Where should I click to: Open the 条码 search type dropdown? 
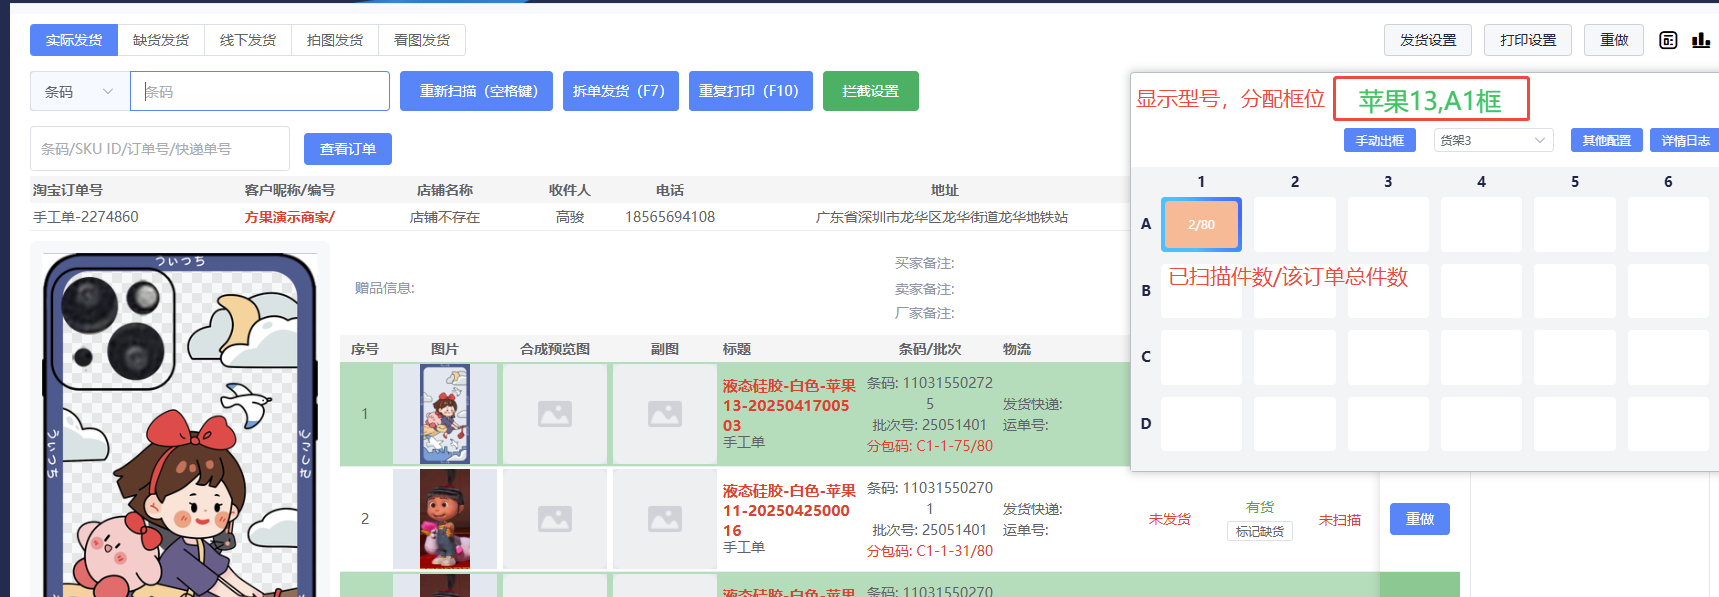click(80, 91)
